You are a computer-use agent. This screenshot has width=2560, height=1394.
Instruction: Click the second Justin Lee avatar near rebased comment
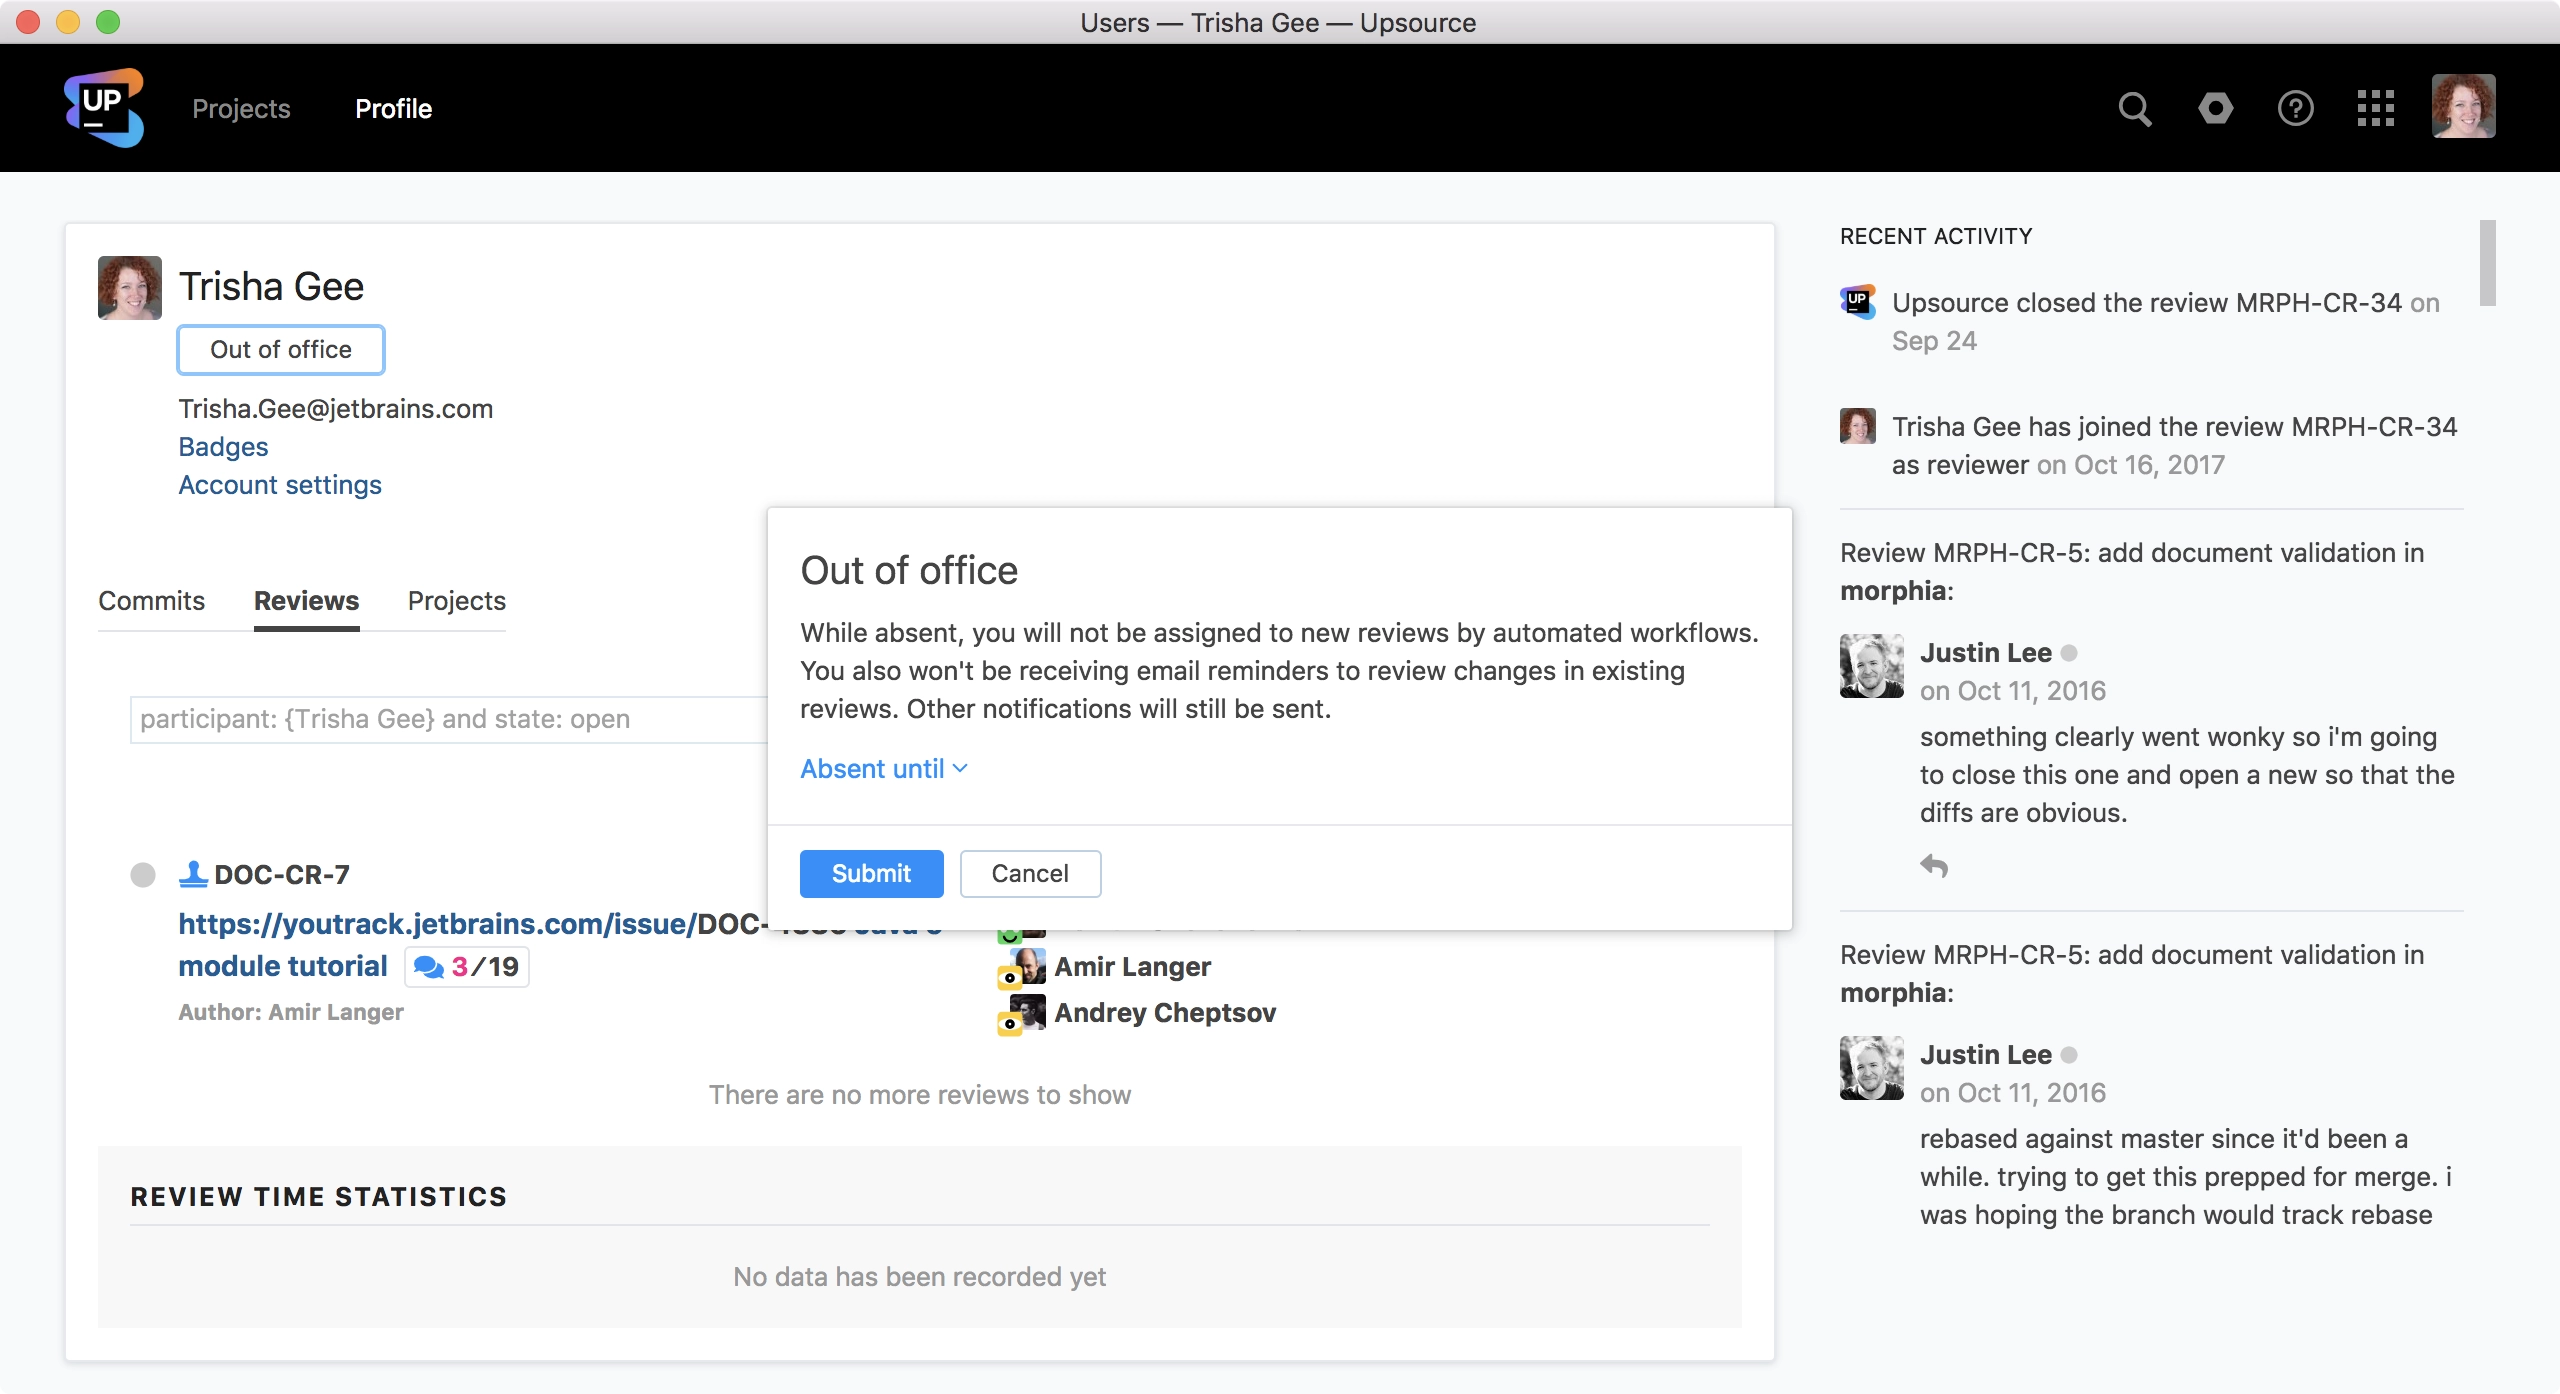point(1872,1068)
